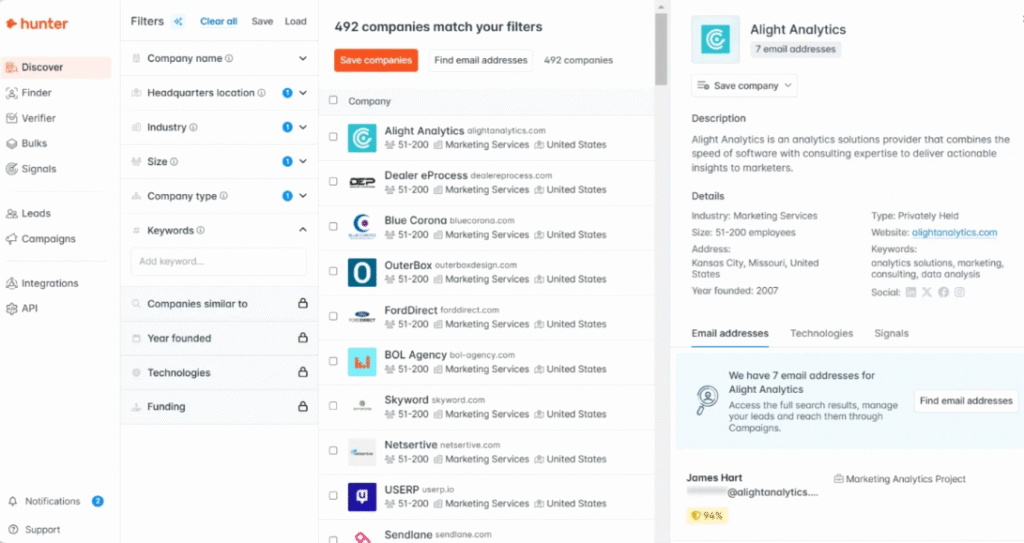The height and width of the screenshot is (543, 1024).
Task: Clear all filters
Action: pyautogui.click(x=218, y=22)
